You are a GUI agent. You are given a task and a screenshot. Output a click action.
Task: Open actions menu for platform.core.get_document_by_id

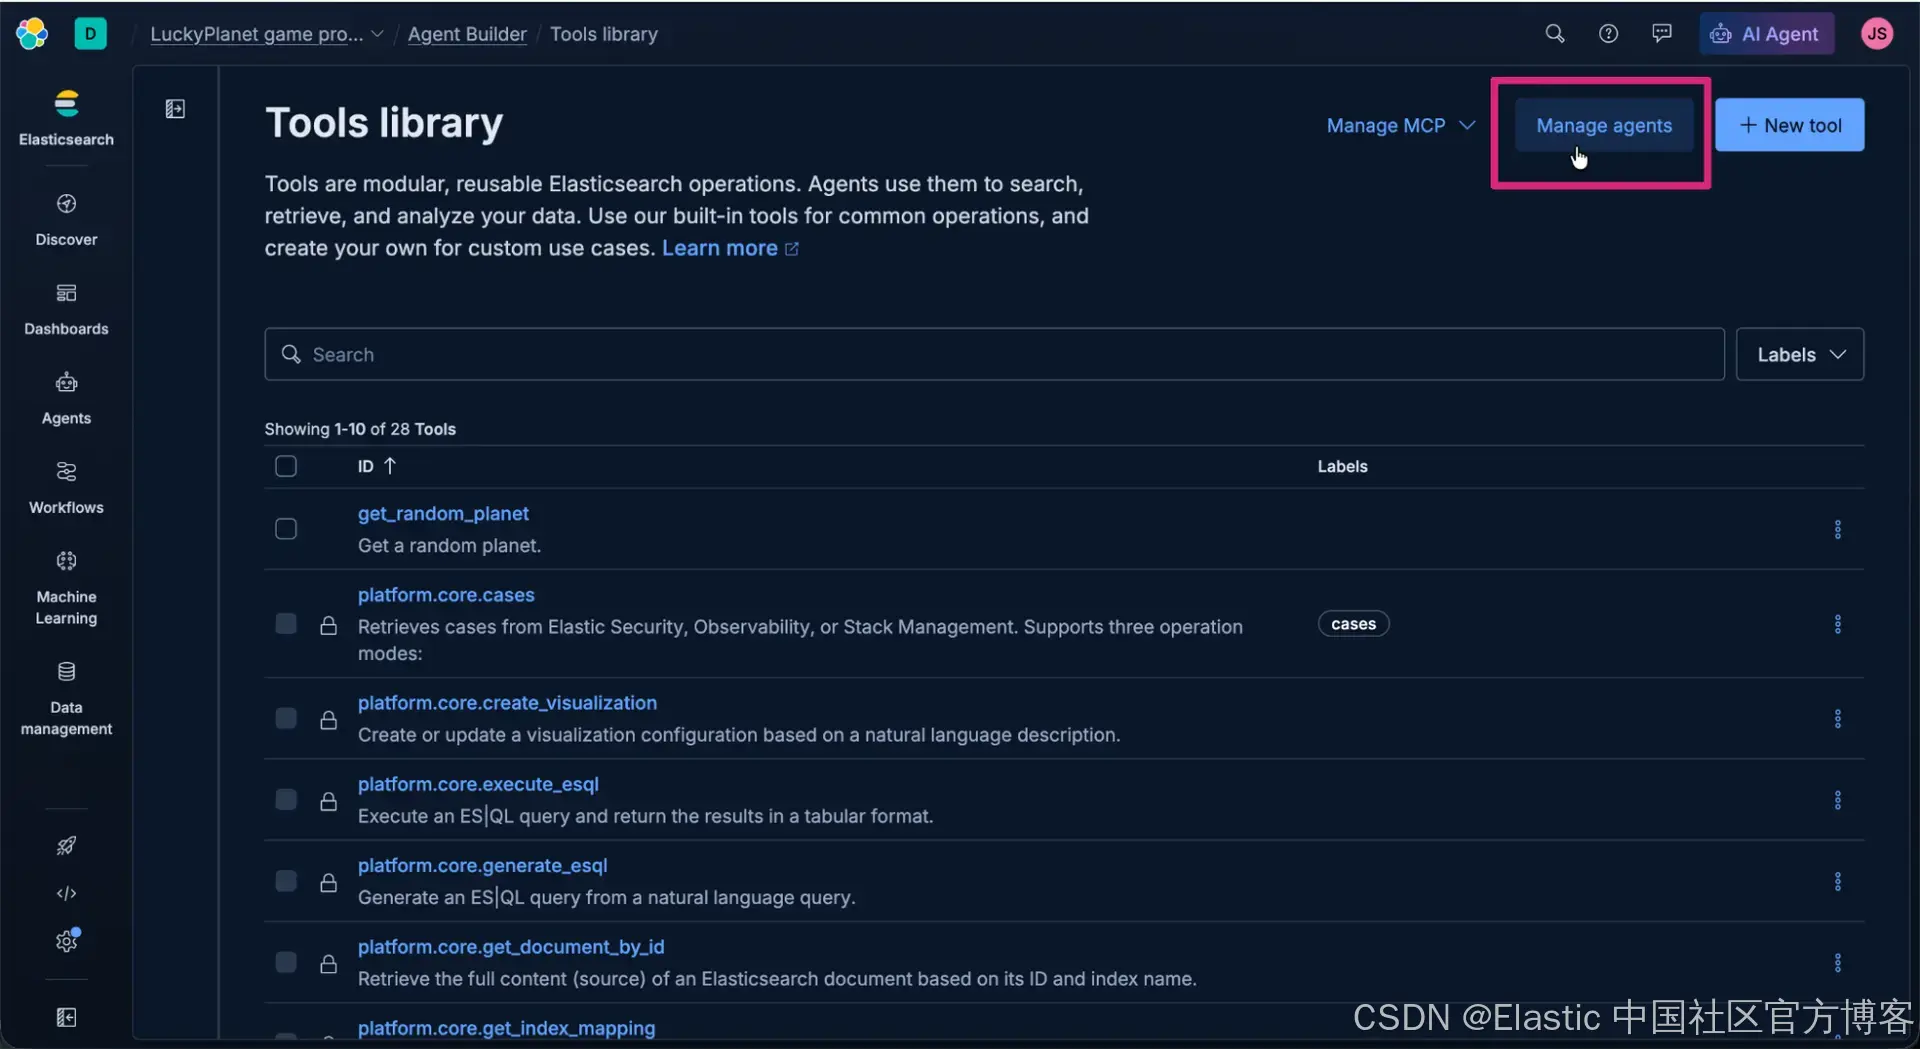(1837, 963)
